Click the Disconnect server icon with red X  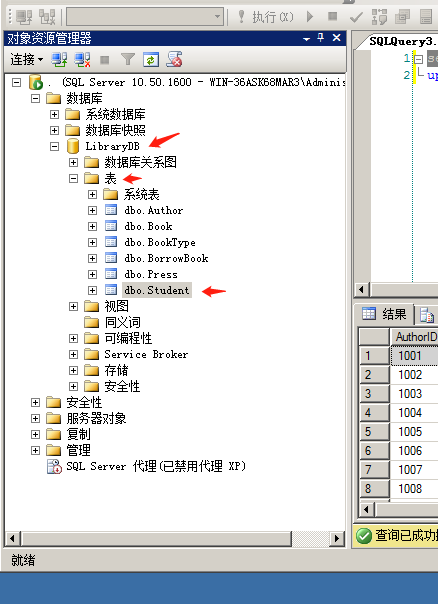(82, 60)
